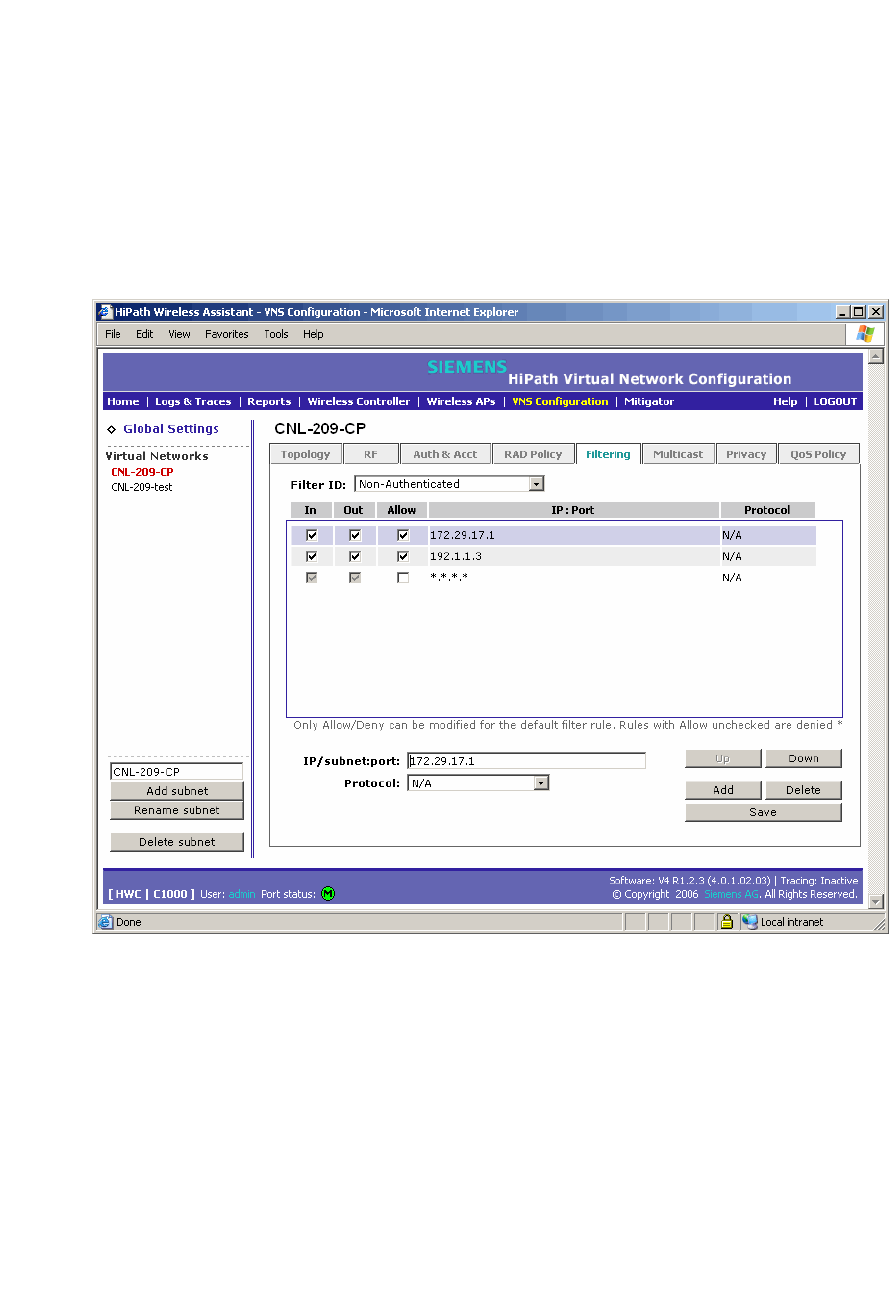889x1314 pixels.
Task: Click the Local intranet zone icon
Action: coord(750,922)
